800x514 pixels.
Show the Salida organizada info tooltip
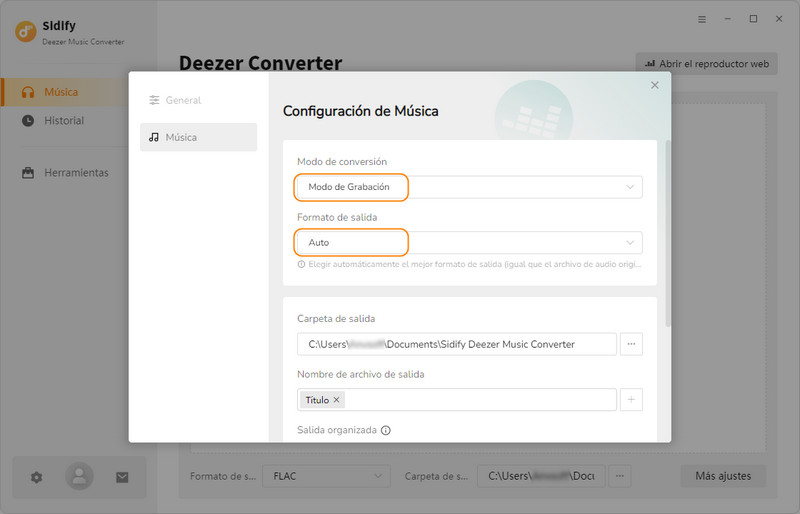click(x=386, y=430)
